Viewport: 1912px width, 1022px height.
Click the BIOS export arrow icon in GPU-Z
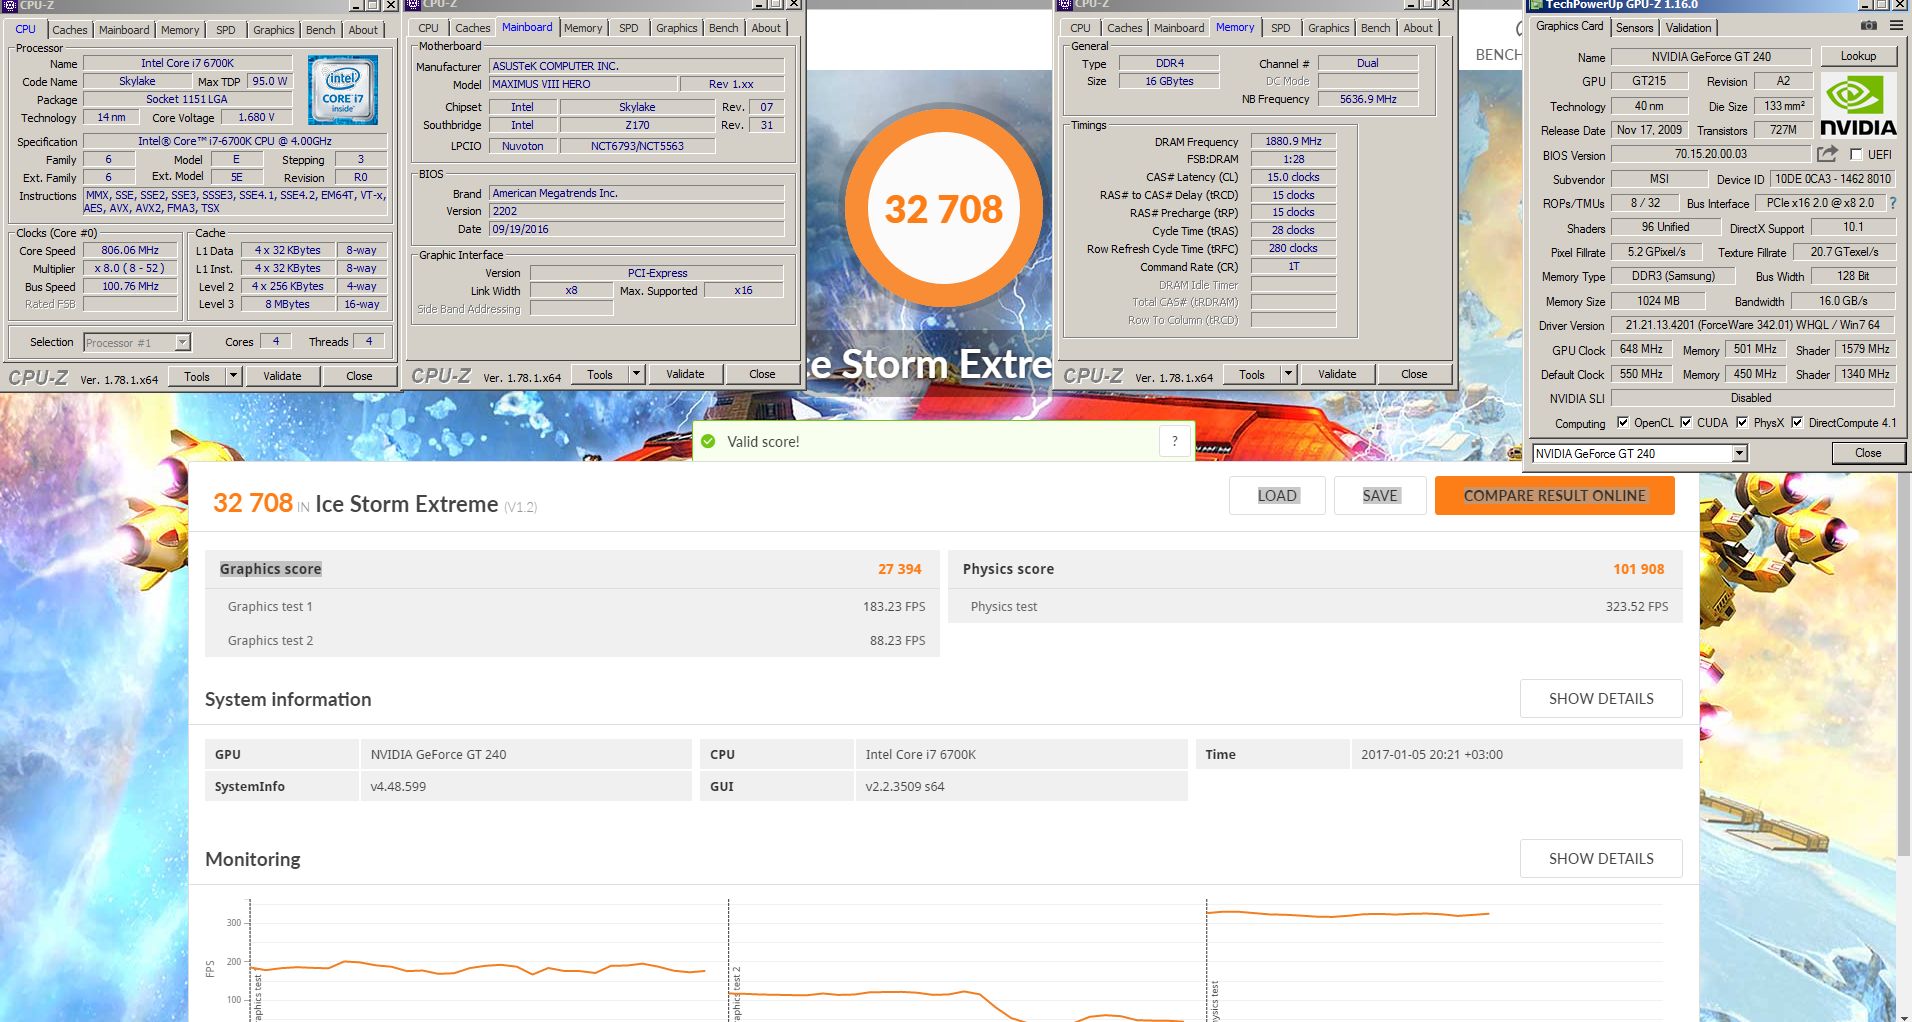coord(1827,154)
